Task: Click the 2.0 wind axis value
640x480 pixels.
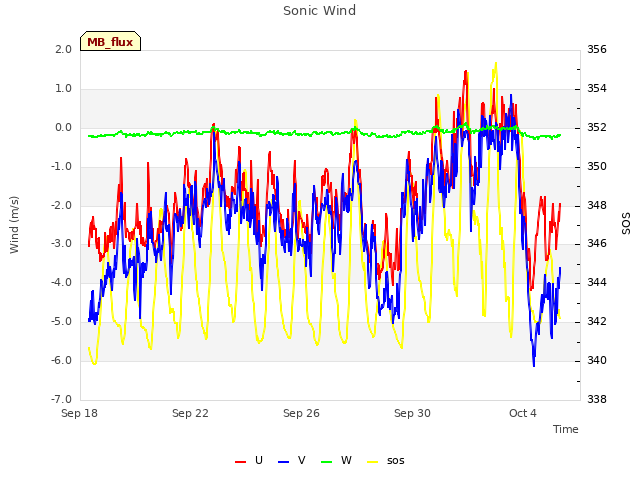Action: click(x=64, y=49)
